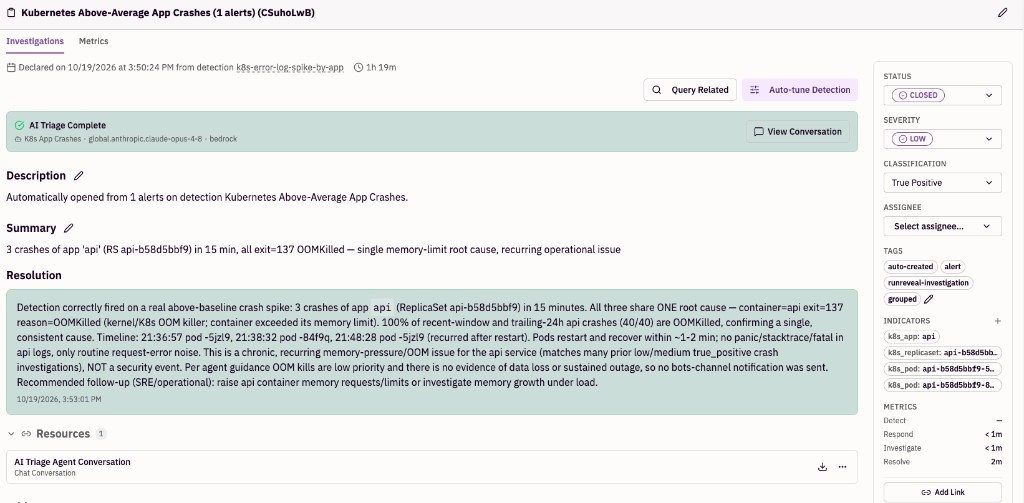The width and height of the screenshot is (1024, 503).
Task: Click the Investigate metric row
Action: [942, 447]
